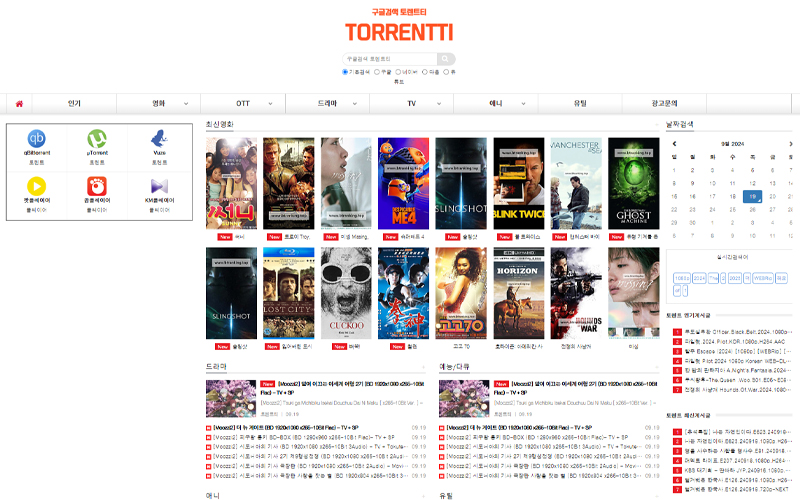The image size is (800, 500).
Task: Select the 유튜브 search radio option
Action: [446, 72]
